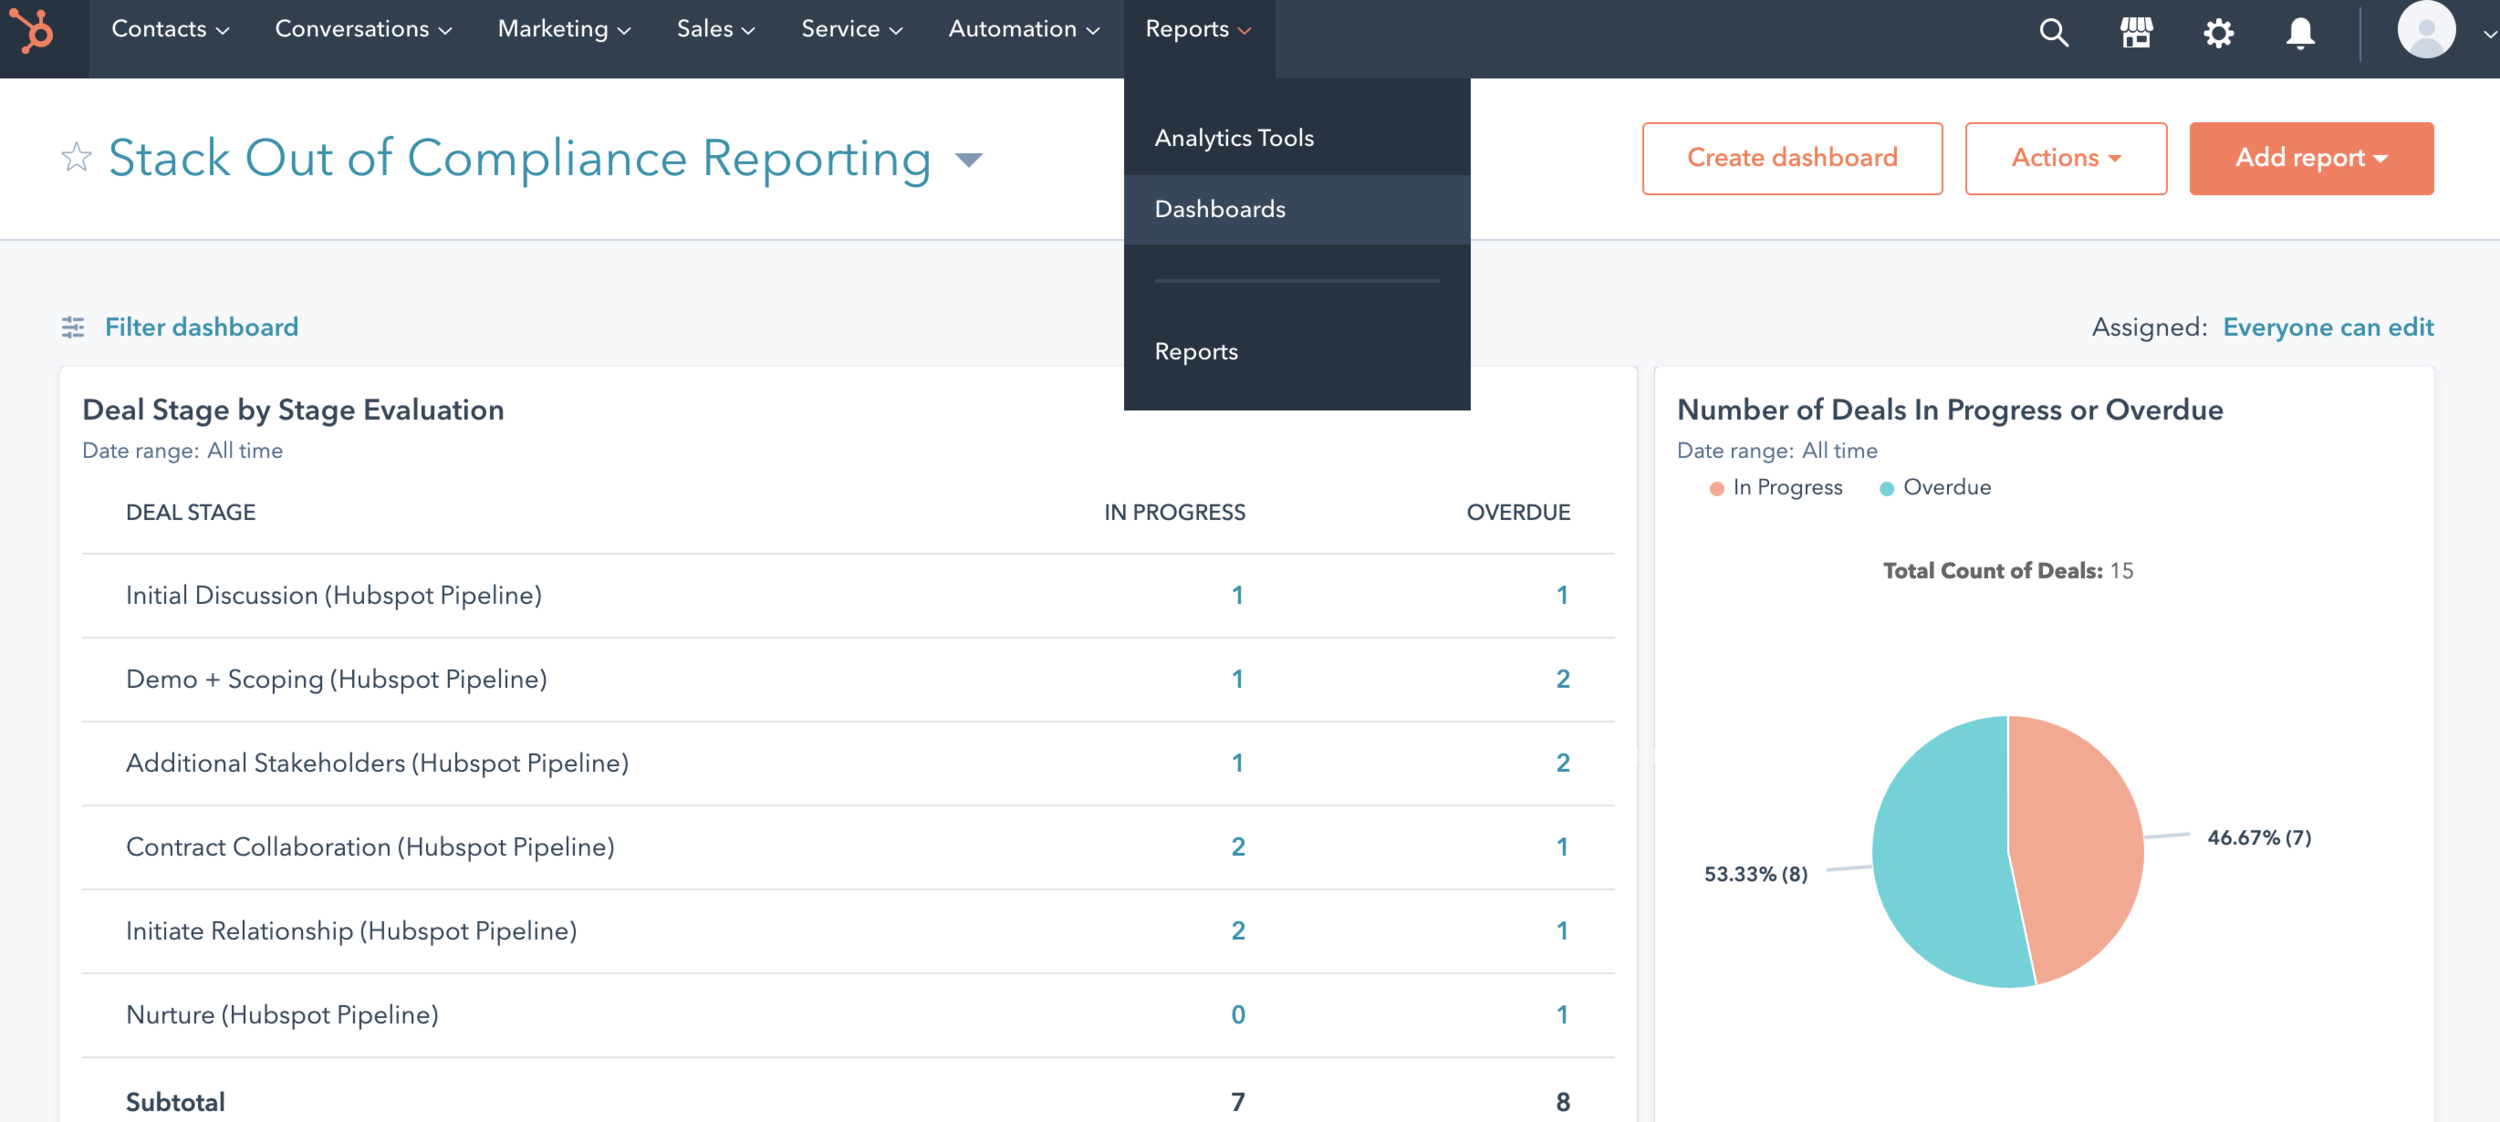Toggle the Overdue legend item

pyautogui.click(x=1934, y=487)
